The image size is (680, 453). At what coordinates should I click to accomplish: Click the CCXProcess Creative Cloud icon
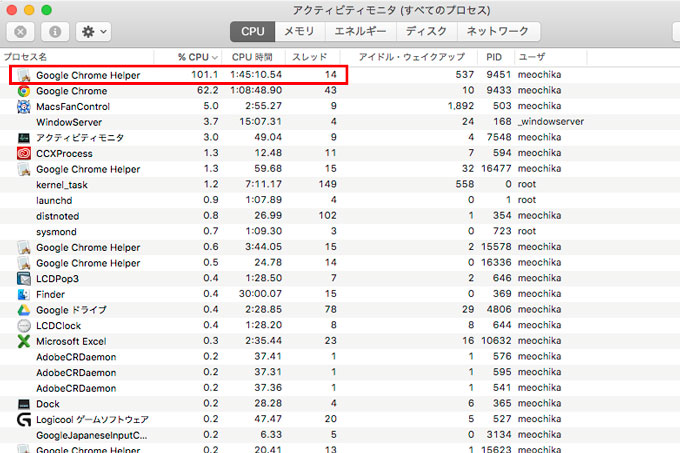tap(24, 153)
